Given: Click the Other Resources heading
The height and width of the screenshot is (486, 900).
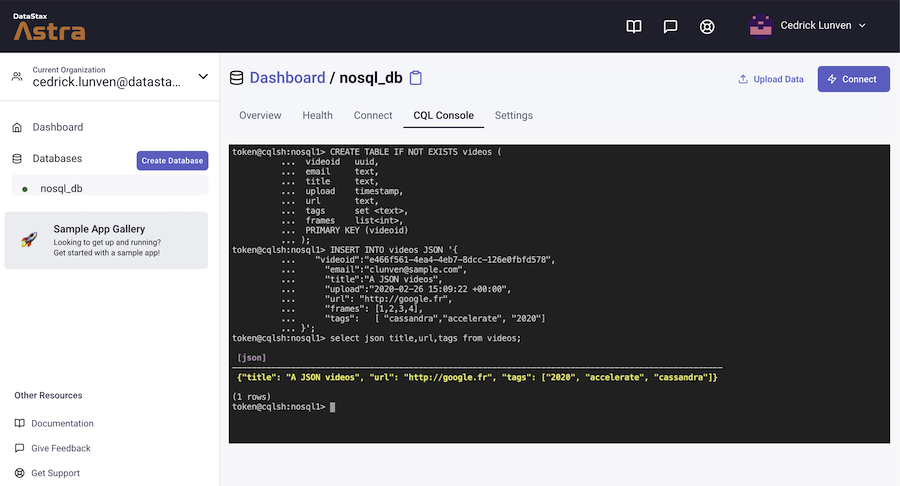Looking at the screenshot, I should tap(48, 395).
